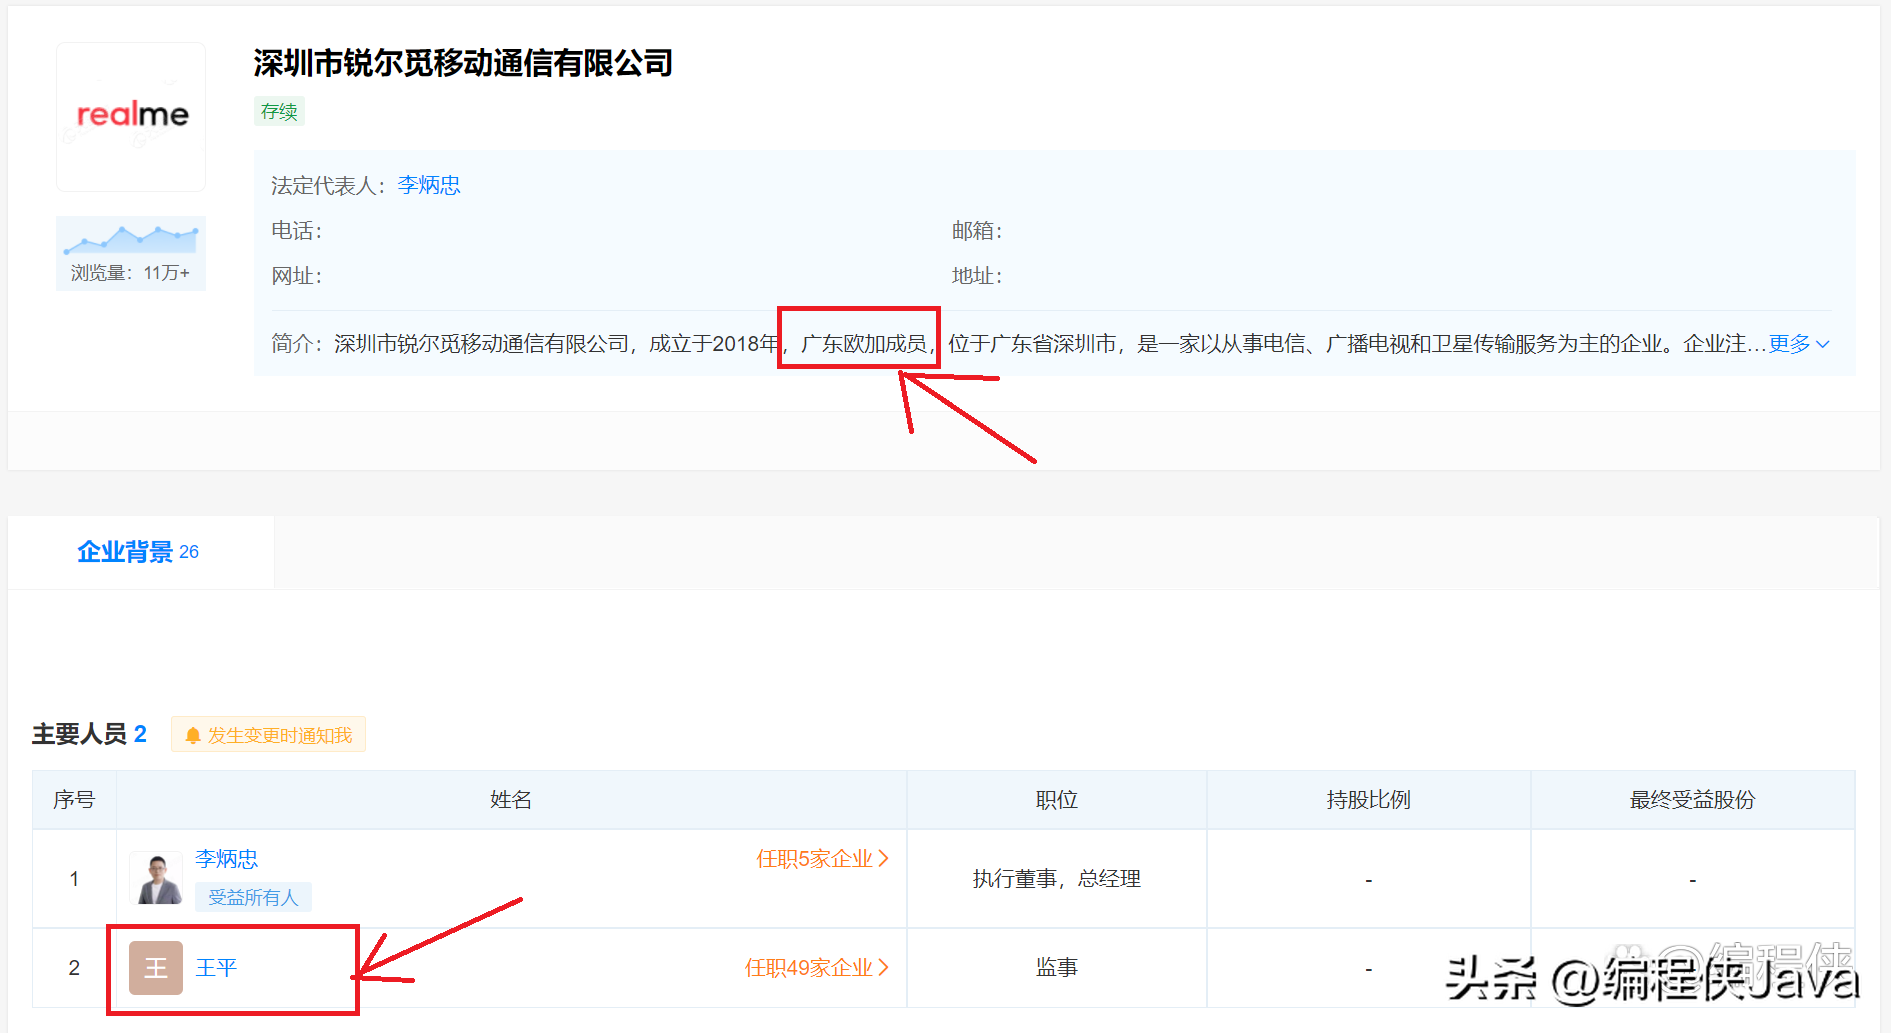Click the 网址 field label
Image resolution: width=1891 pixels, height=1033 pixels.
coord(296,276)
